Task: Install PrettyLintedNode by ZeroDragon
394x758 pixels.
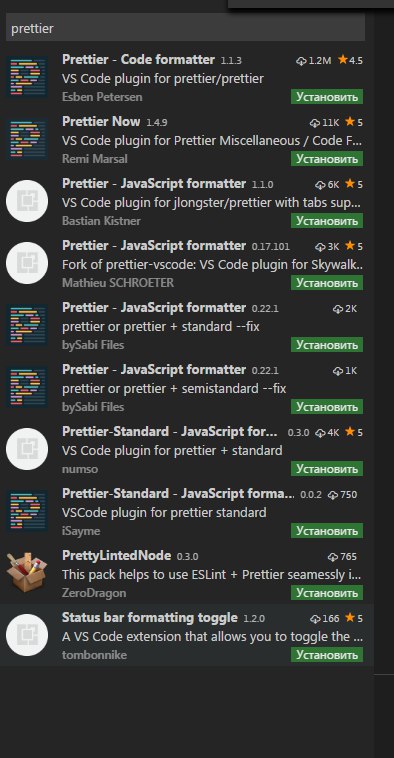Action: pyautogui.click(x=327, y=593)
